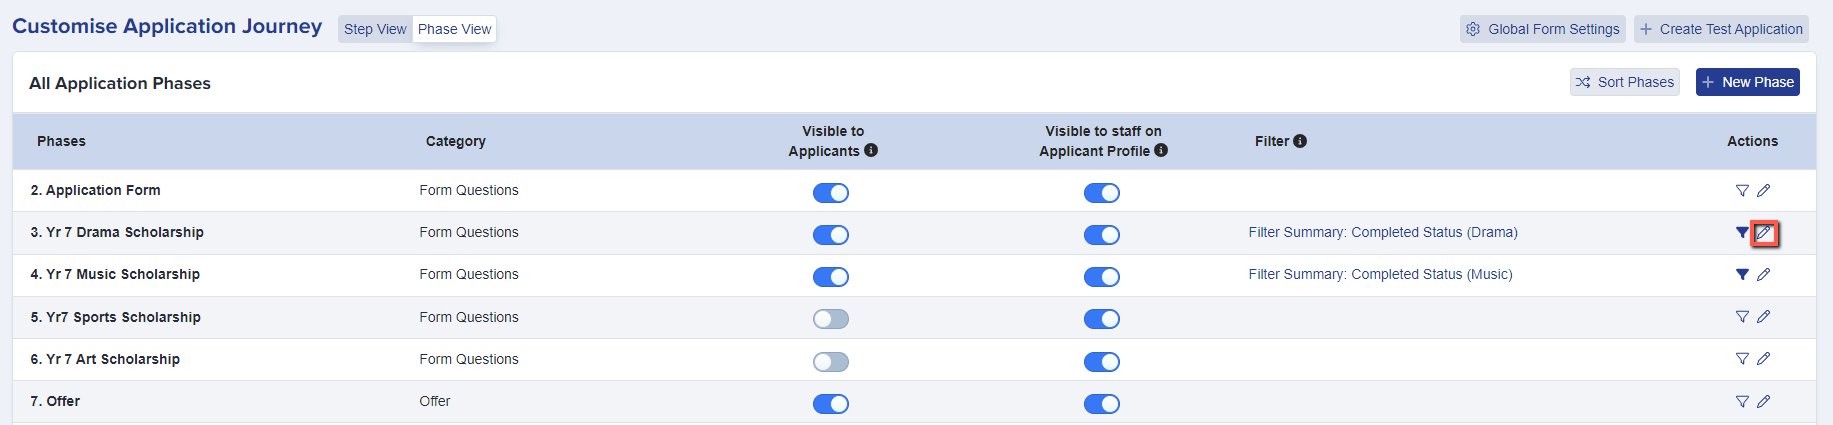The height and width of the screenshot is (425, 1833).
Task: Open filter for Yr 7 Drama Scholarship
Action: [1742, 232]
